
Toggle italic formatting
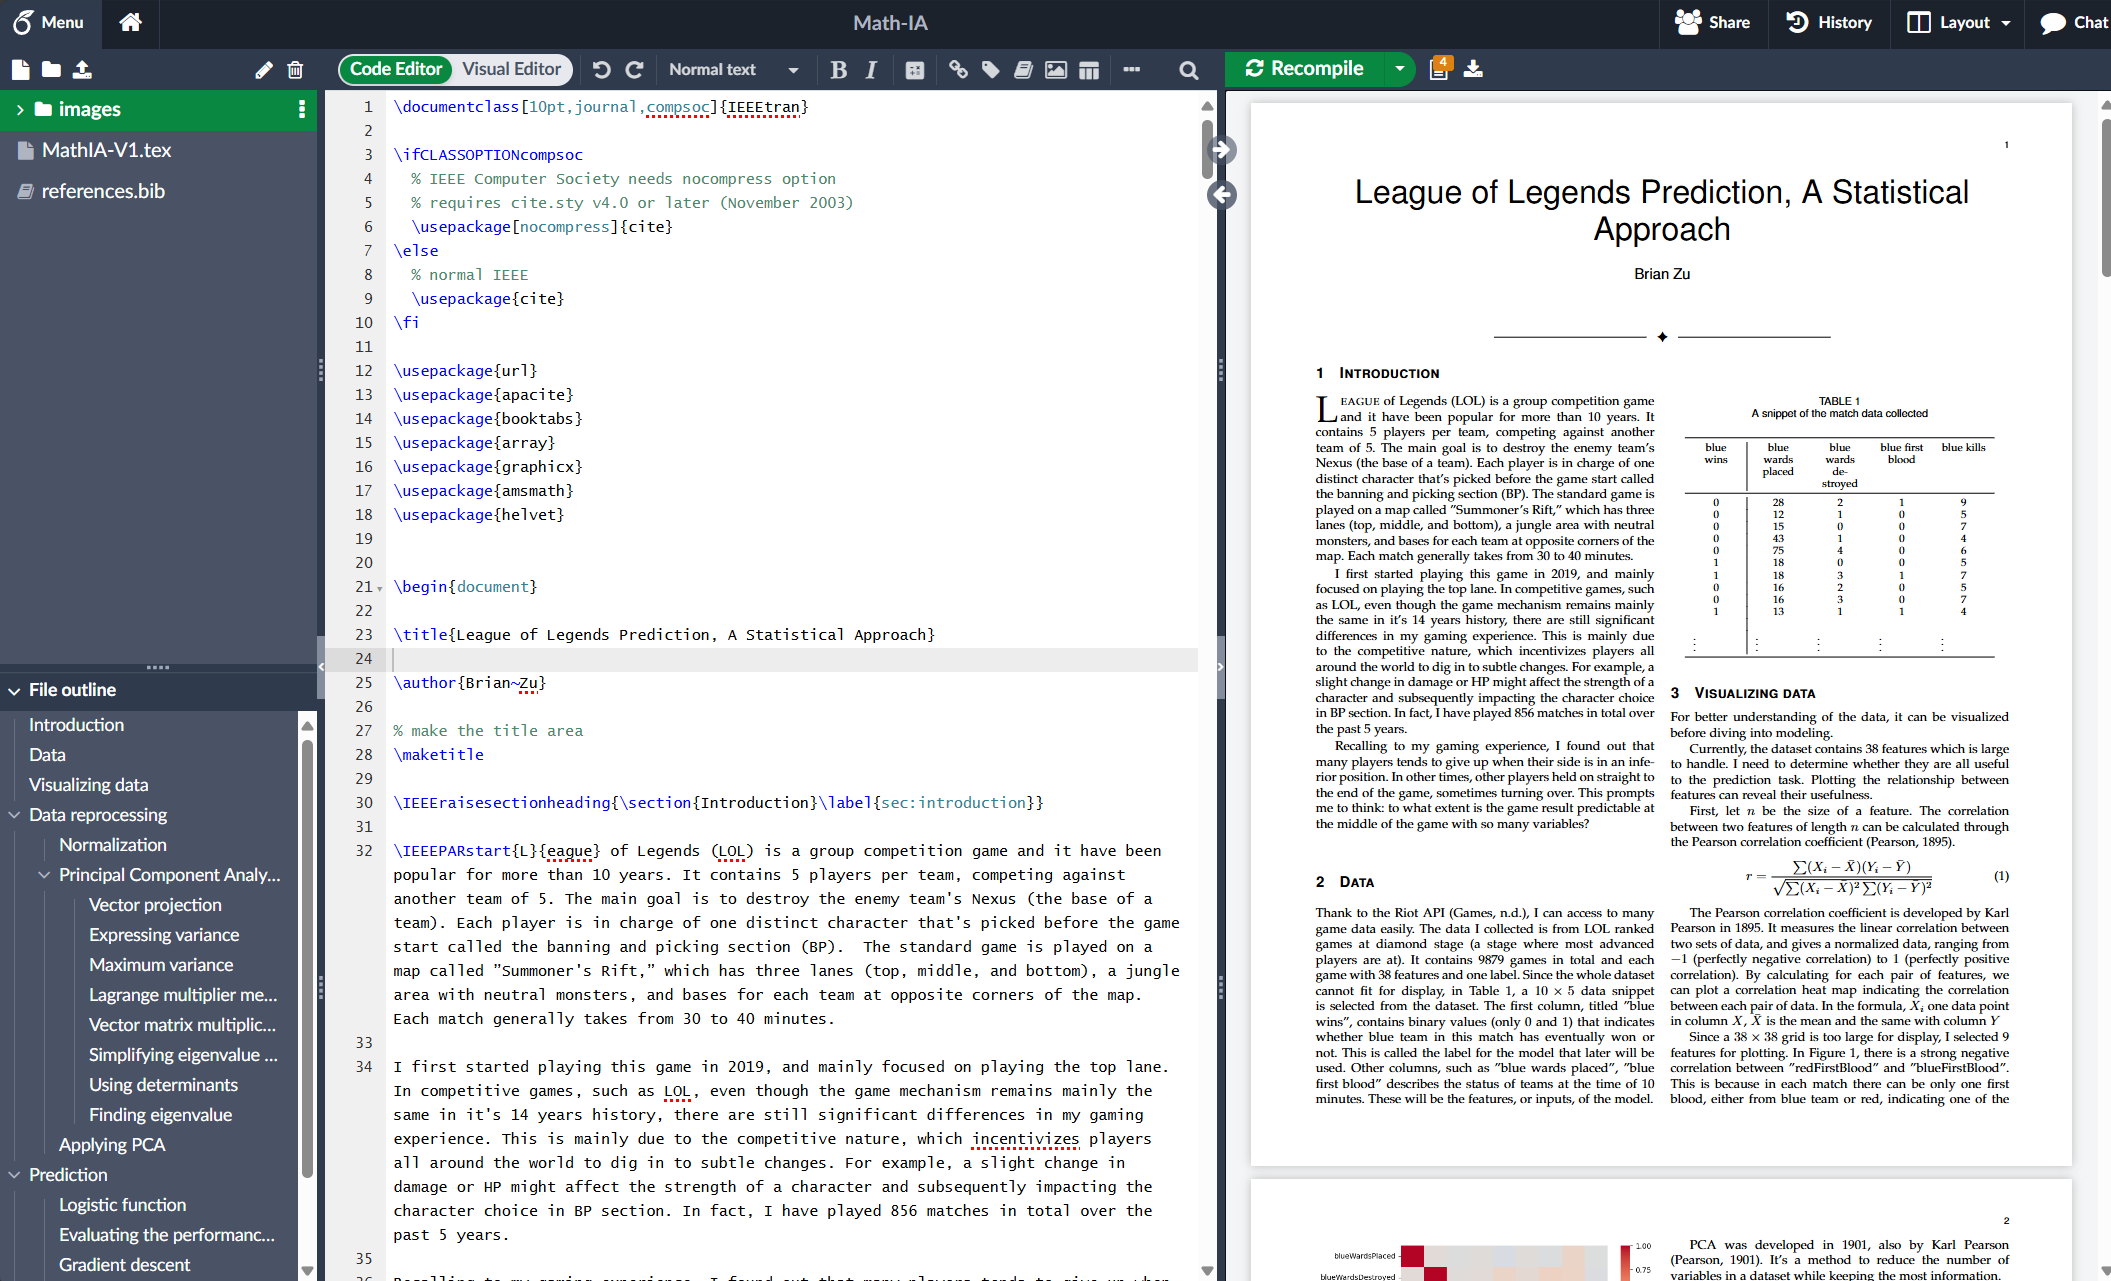871,70
